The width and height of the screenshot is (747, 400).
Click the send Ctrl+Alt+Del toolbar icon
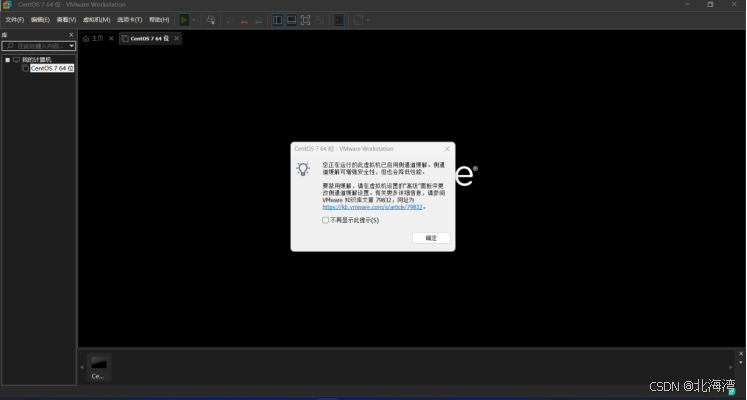pos(211,20)
